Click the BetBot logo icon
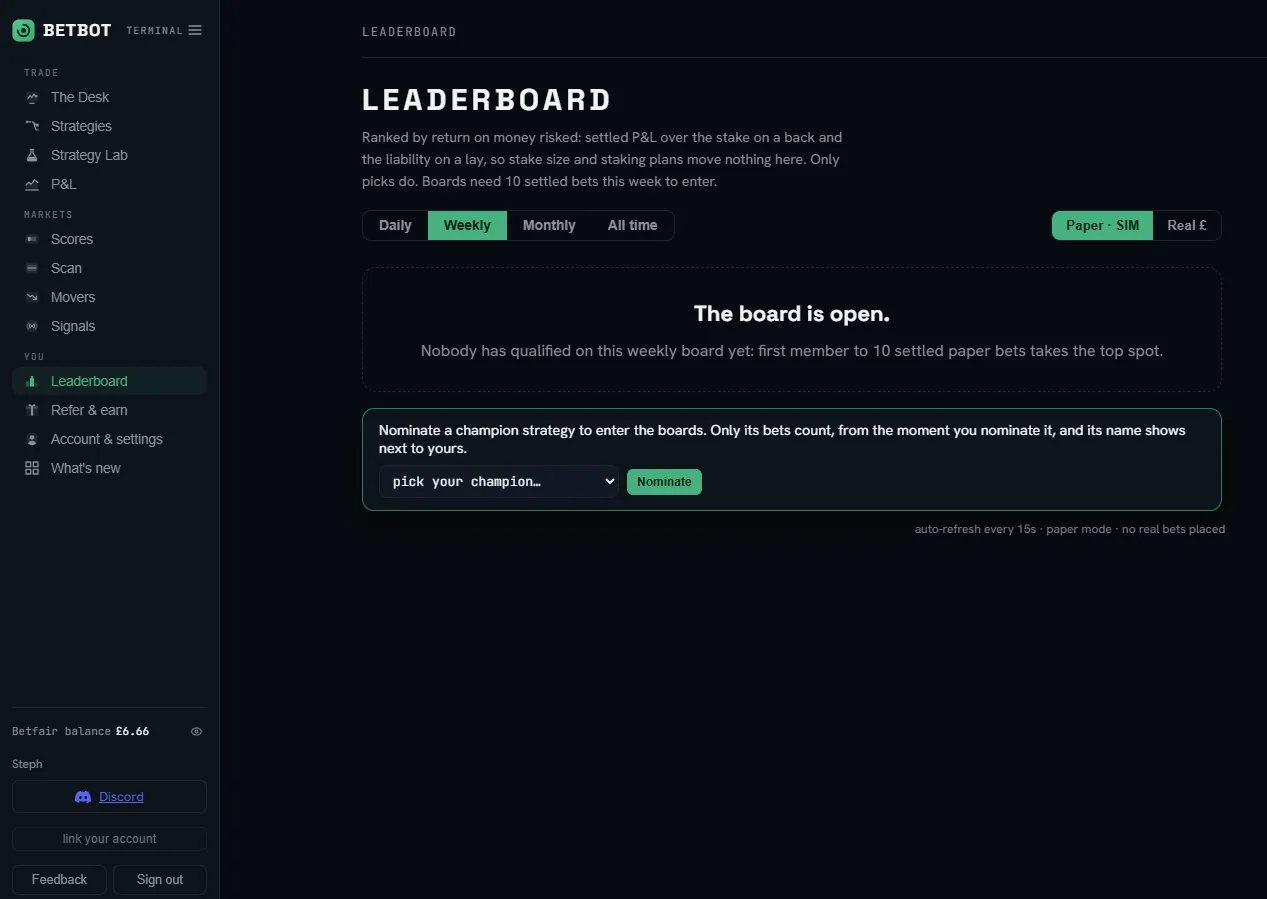 click(x=23, y=30)
